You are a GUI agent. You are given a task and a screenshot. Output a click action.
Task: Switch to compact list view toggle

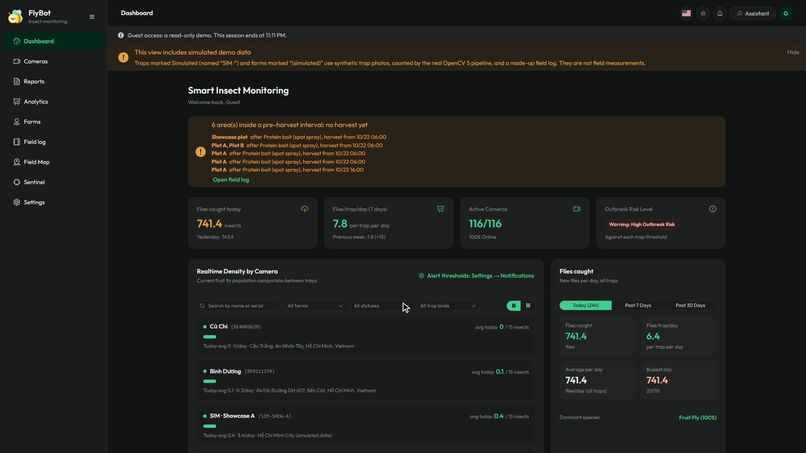(x=528, y=305)
